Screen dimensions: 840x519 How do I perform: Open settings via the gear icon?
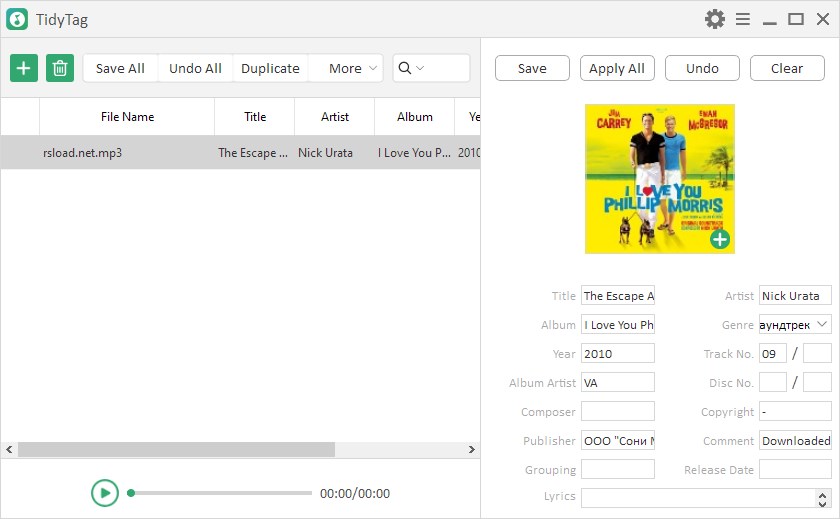point(714,19)
